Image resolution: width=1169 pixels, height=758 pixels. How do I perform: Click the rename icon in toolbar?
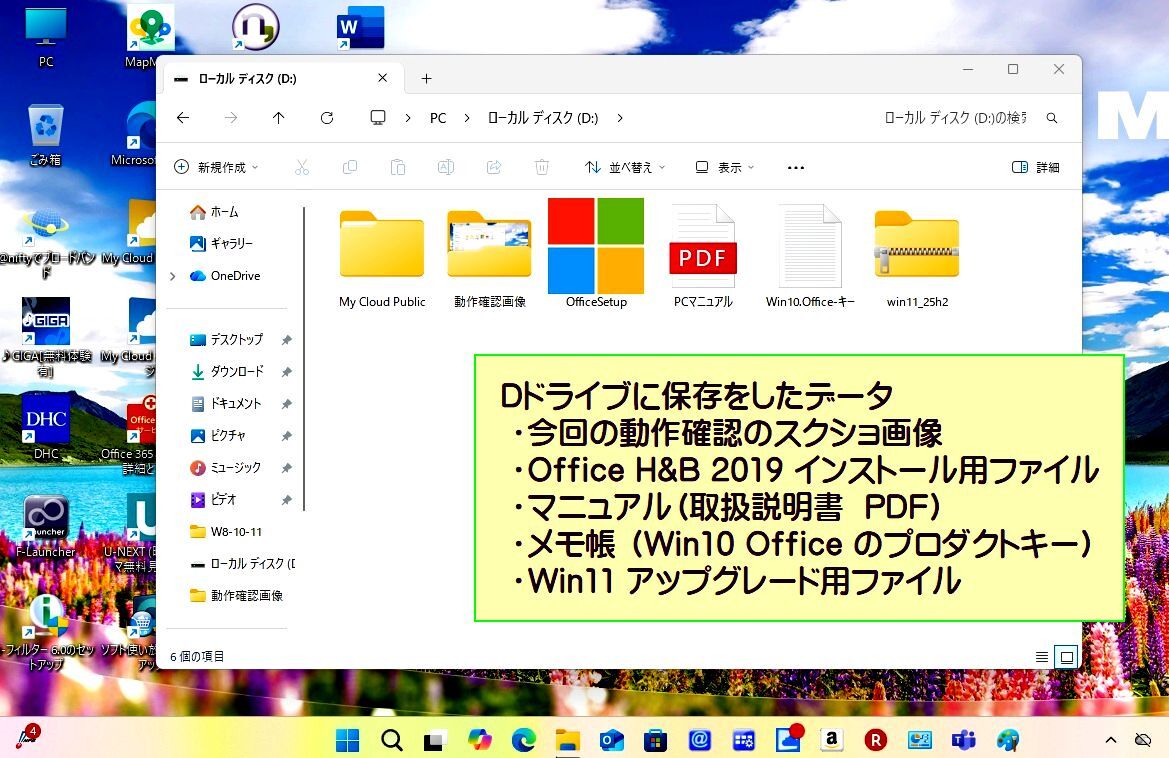click(x=446, y=167)
